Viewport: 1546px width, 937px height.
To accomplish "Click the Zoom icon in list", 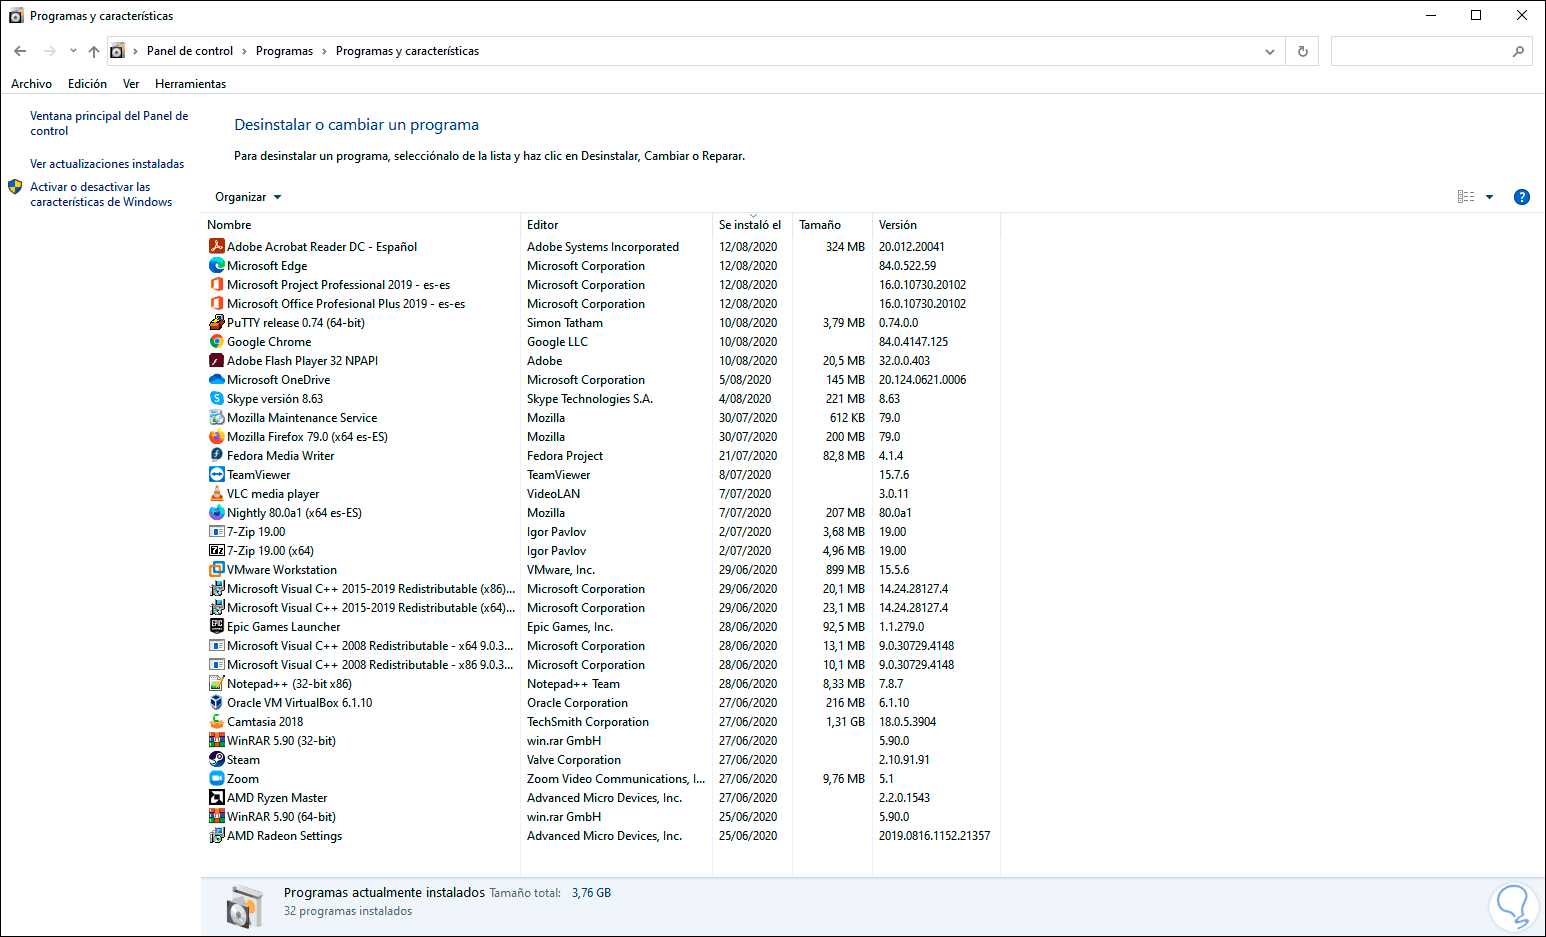I will click(x=216, y=778).
